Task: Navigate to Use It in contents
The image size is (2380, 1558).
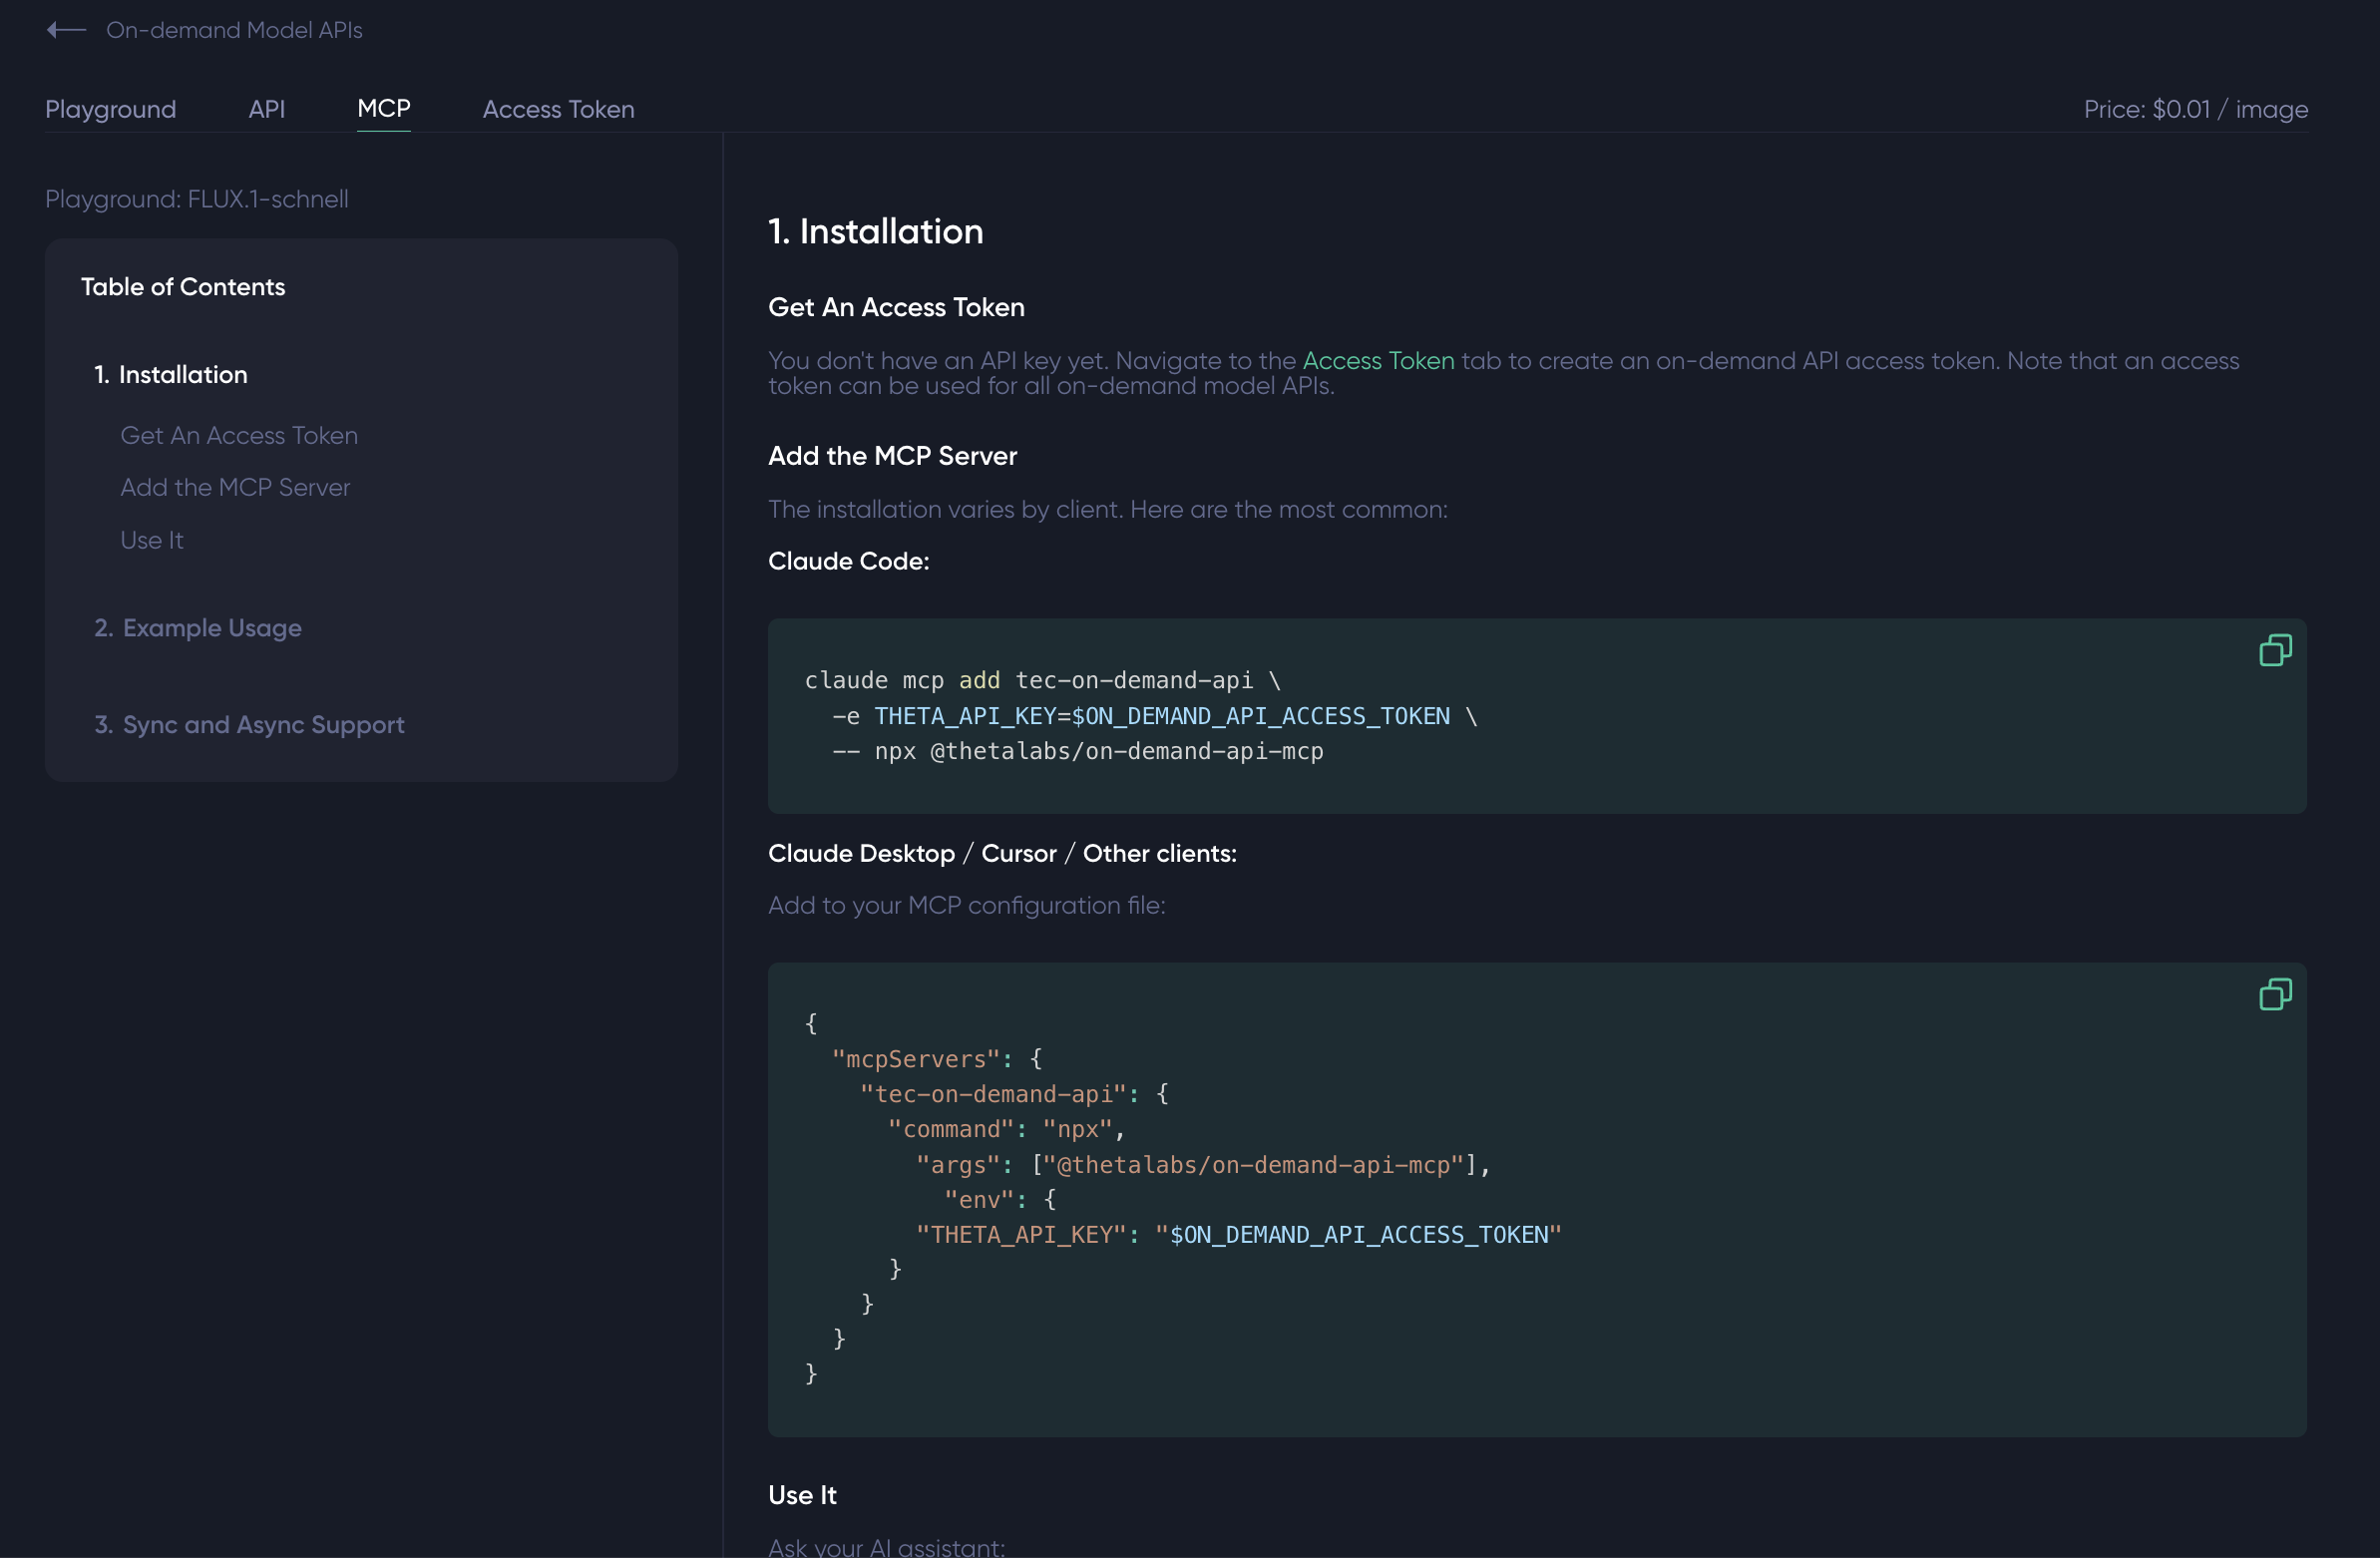Action: pyautogui.click(x=152, y=541)
